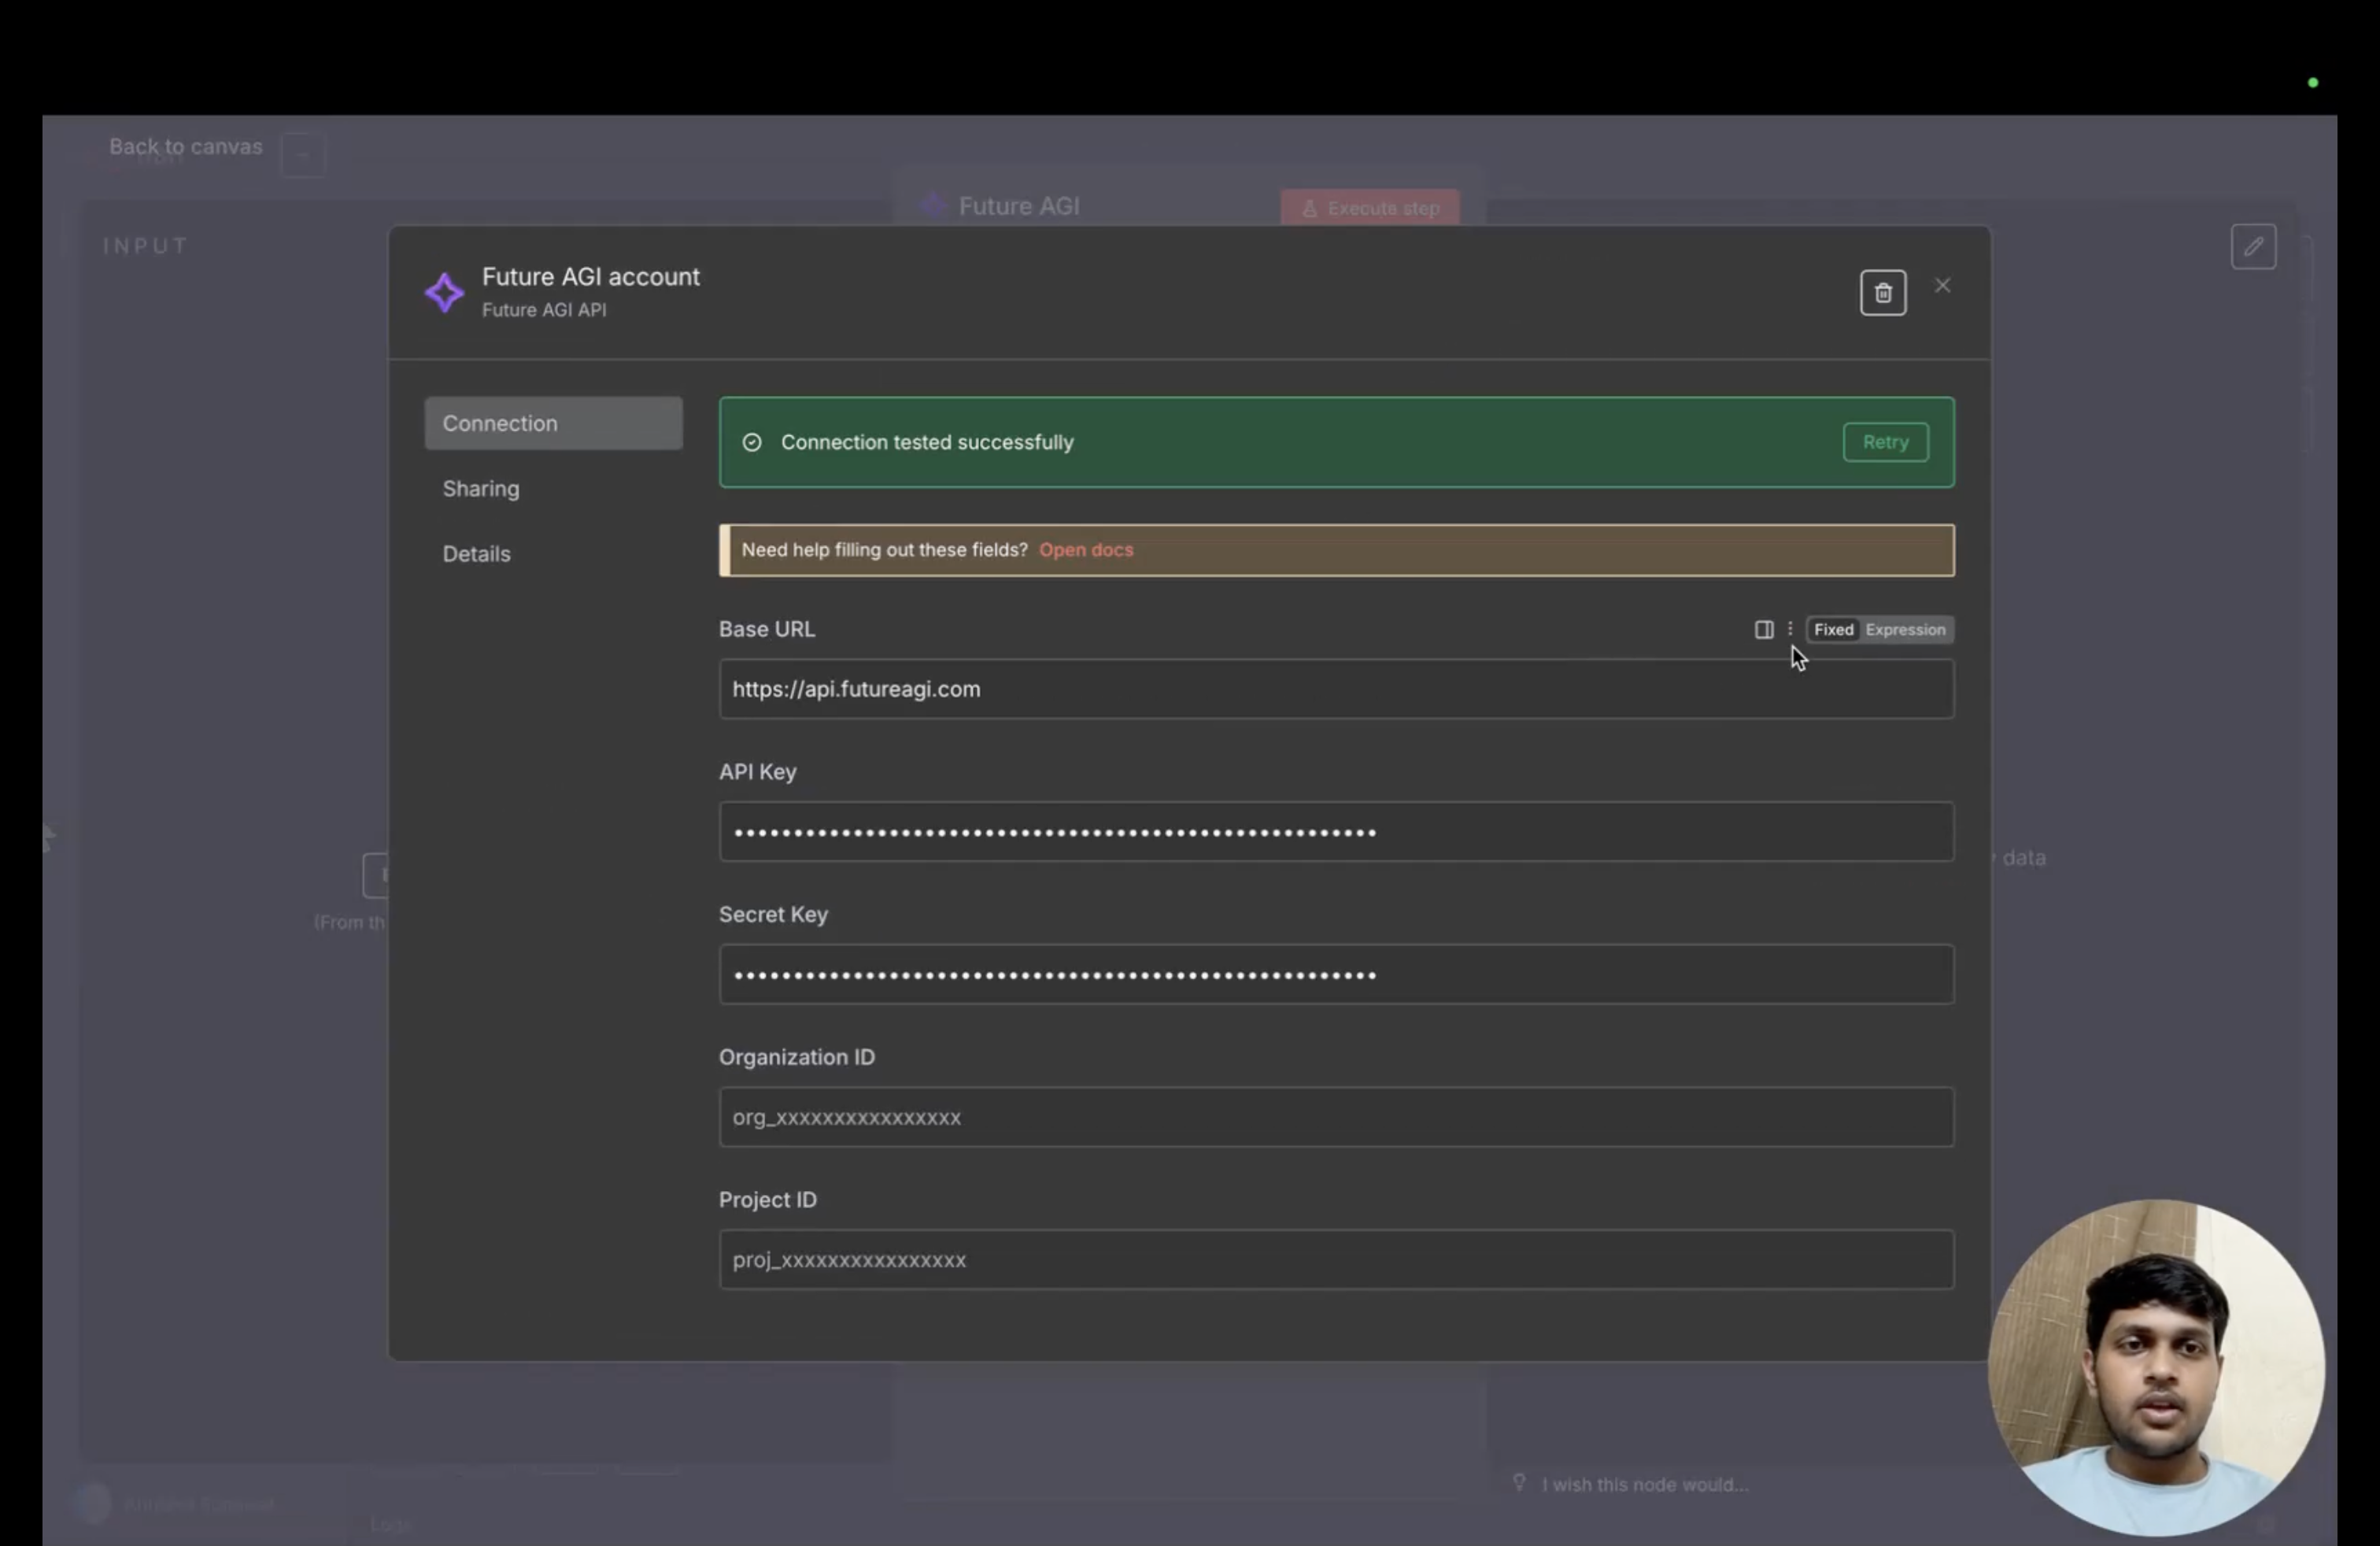Retry the connection test
Viewport: 2380px width, 1546px height.
coord(1885,442)
